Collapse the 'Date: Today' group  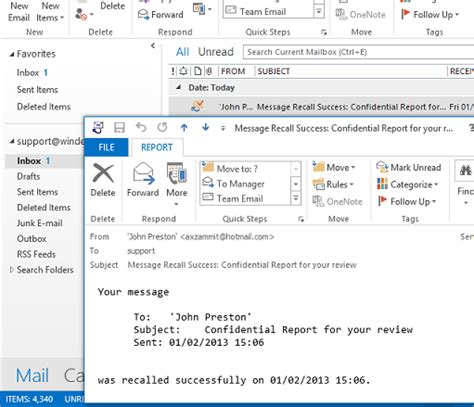pos(179,87)
